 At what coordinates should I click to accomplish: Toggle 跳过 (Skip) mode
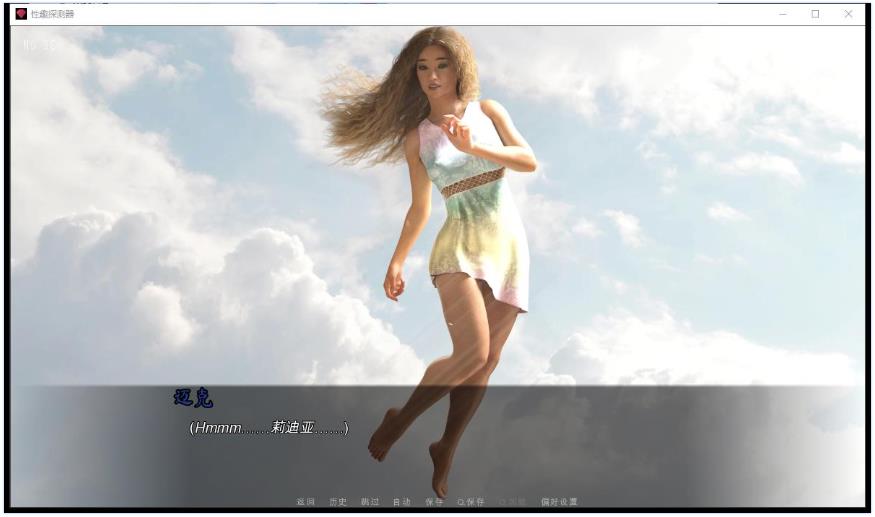point(370,501)
